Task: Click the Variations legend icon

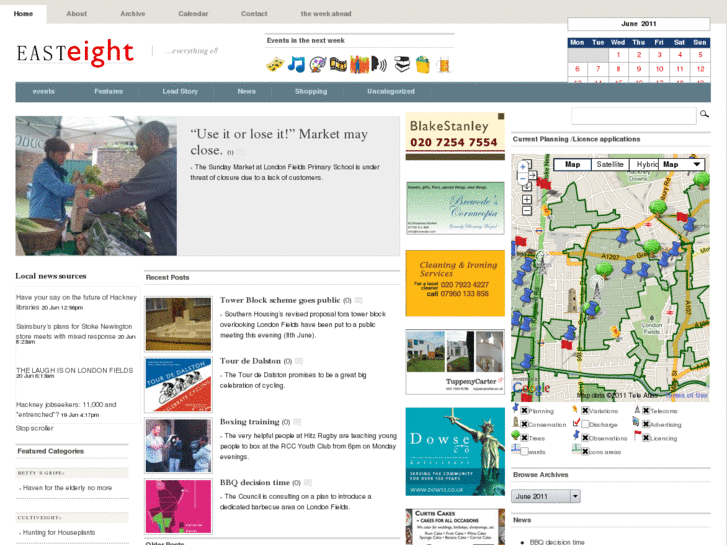Action: click(x=575, y=409)
